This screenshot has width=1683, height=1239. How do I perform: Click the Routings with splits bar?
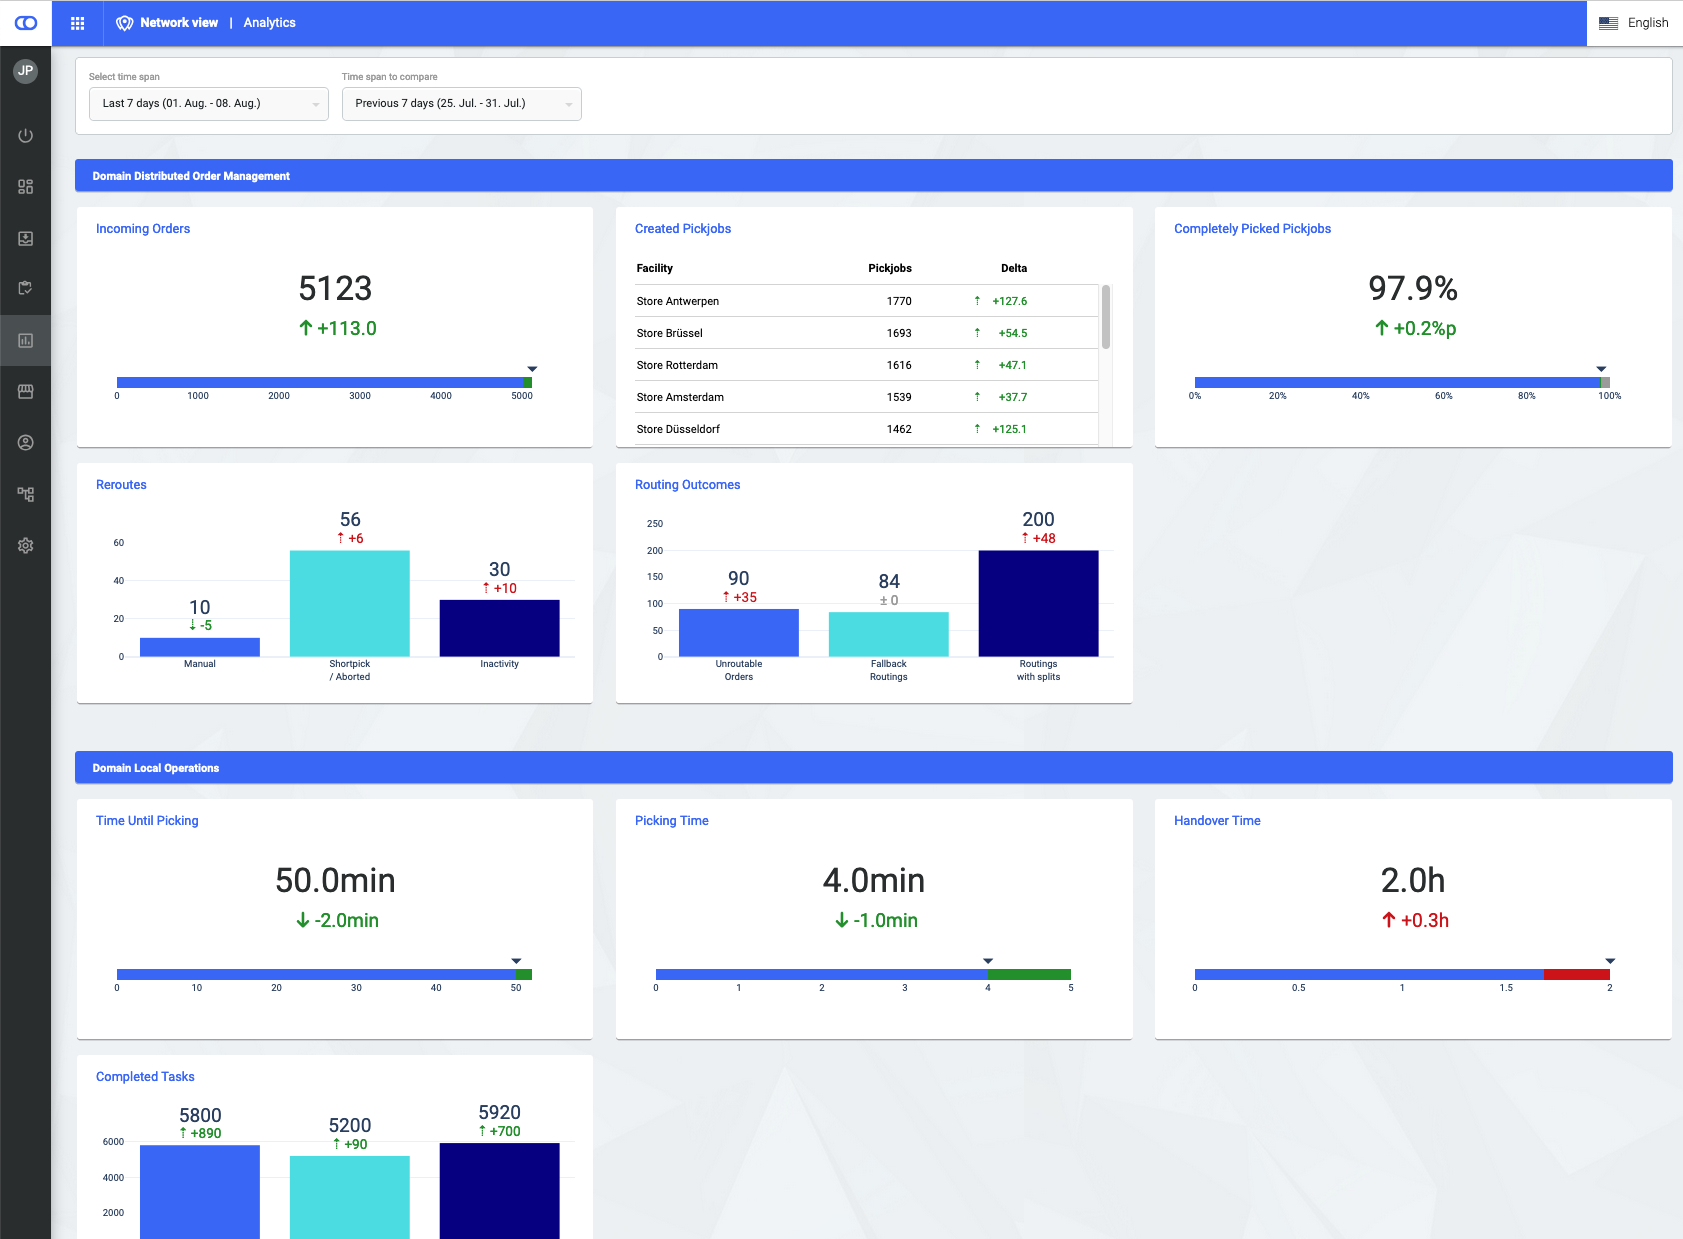coord(1038,603)
